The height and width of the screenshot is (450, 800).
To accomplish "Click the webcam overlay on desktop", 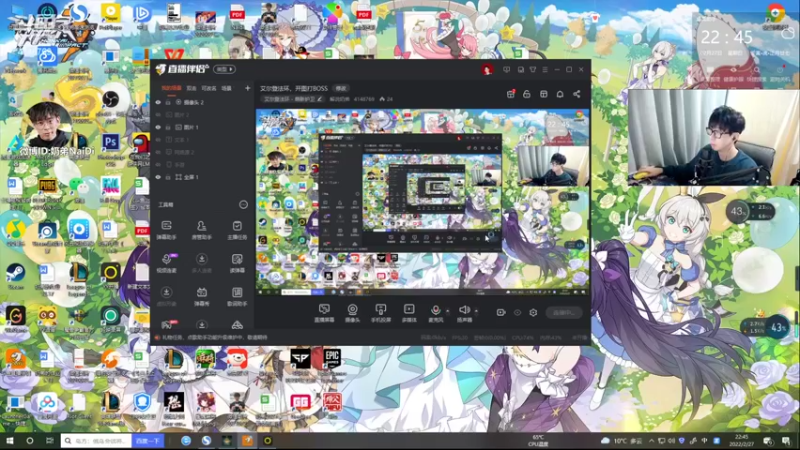I will [x=713, y=137].
